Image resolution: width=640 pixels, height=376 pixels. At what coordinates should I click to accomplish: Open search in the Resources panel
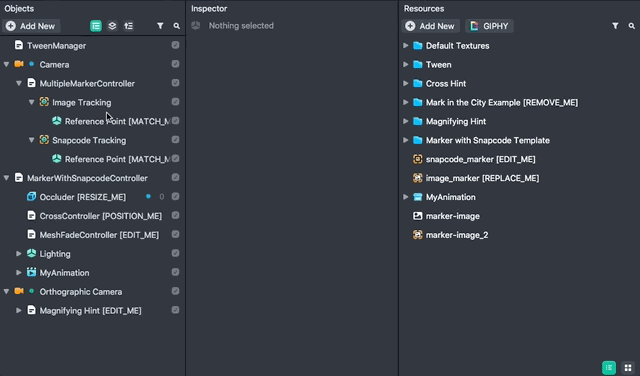coord(631,26)
